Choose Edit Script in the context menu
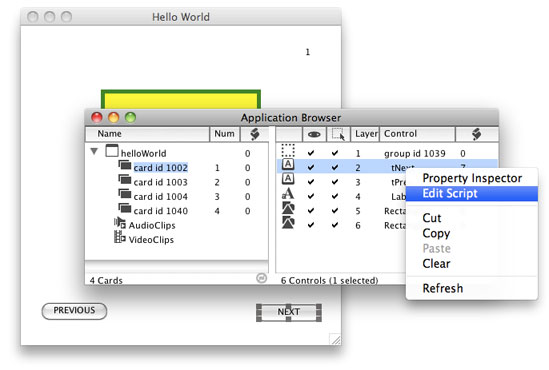Viewport: 549px width, 370px height. (x=472, y=194)
